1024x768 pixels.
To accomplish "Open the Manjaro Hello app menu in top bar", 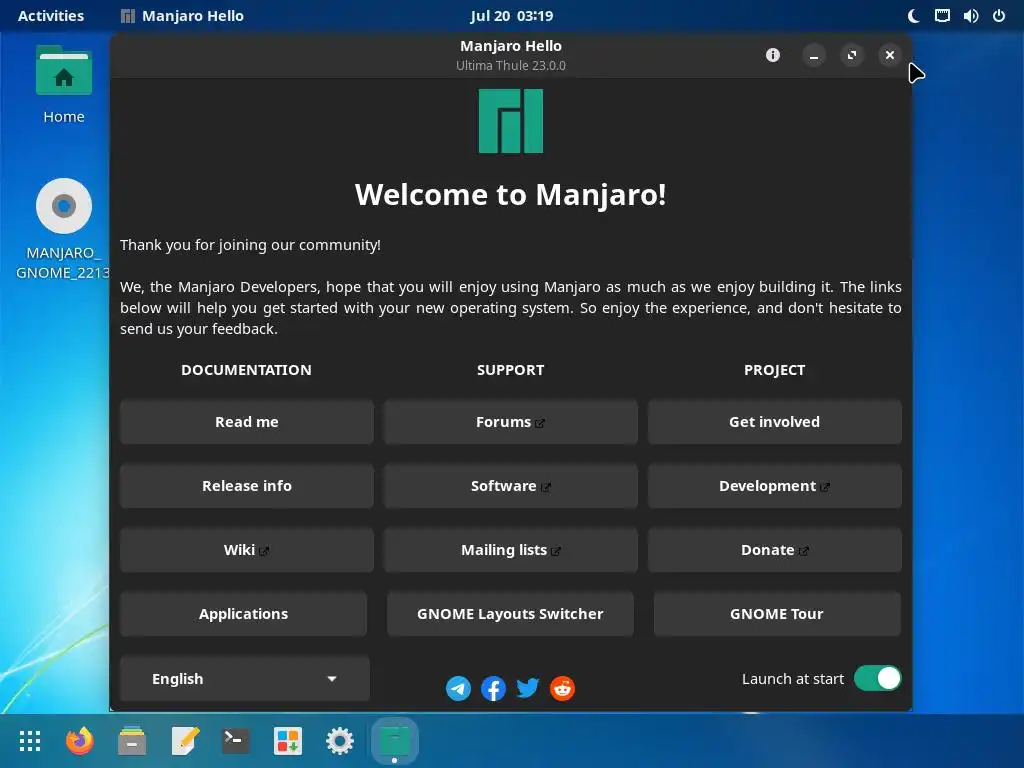I will (x=182, y=16).
